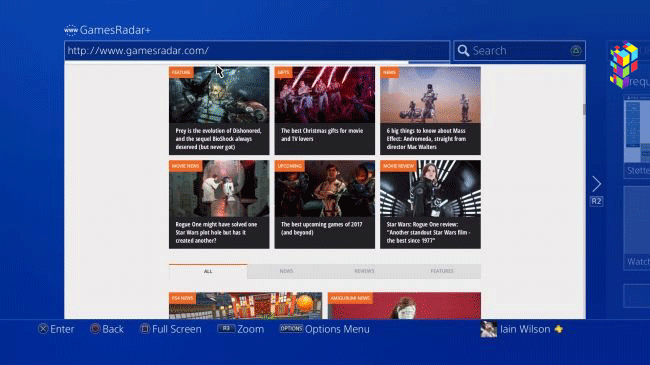
Task: Click the square Full Screen icon
Action: (x=144, y=329)
